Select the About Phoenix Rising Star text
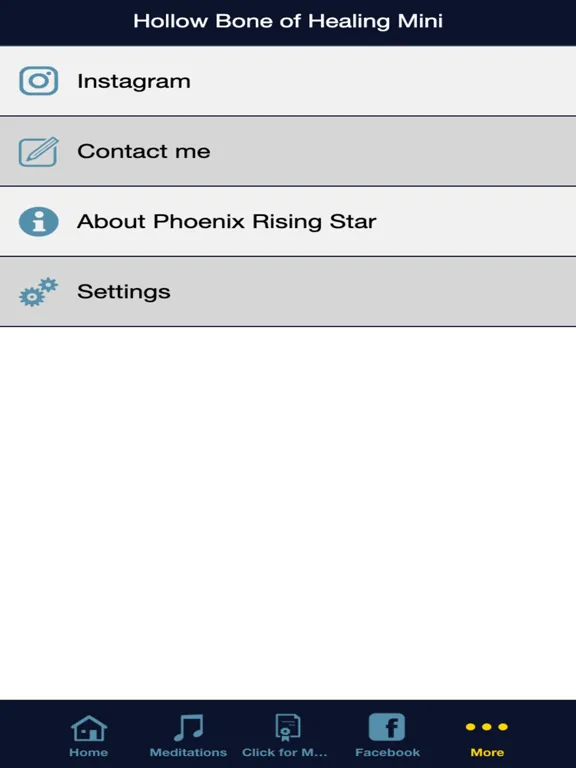This screenshot has height=768, width=576. 227,221
